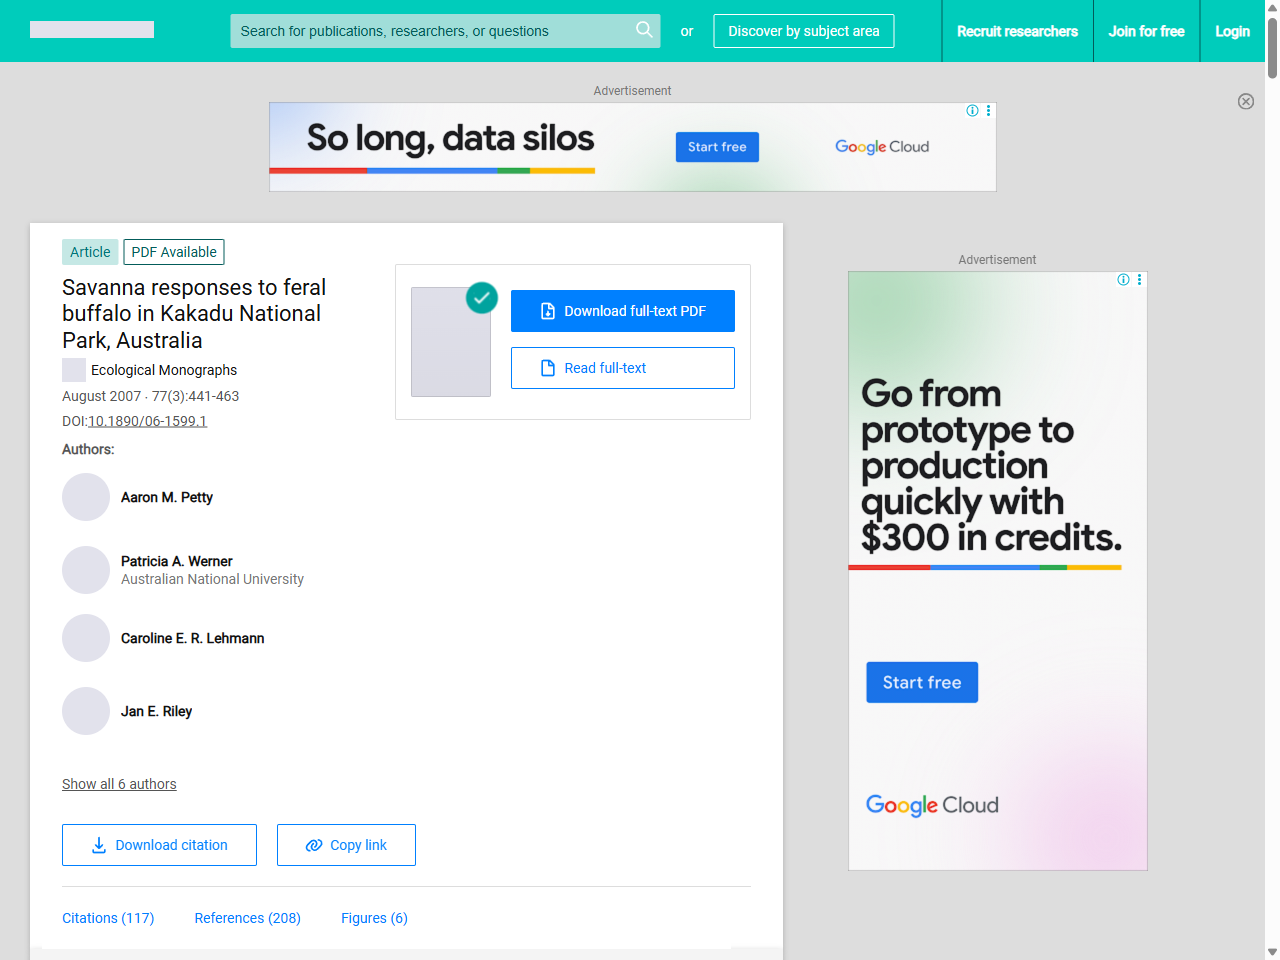Click Download full-text PDF button

pos(622,311)
